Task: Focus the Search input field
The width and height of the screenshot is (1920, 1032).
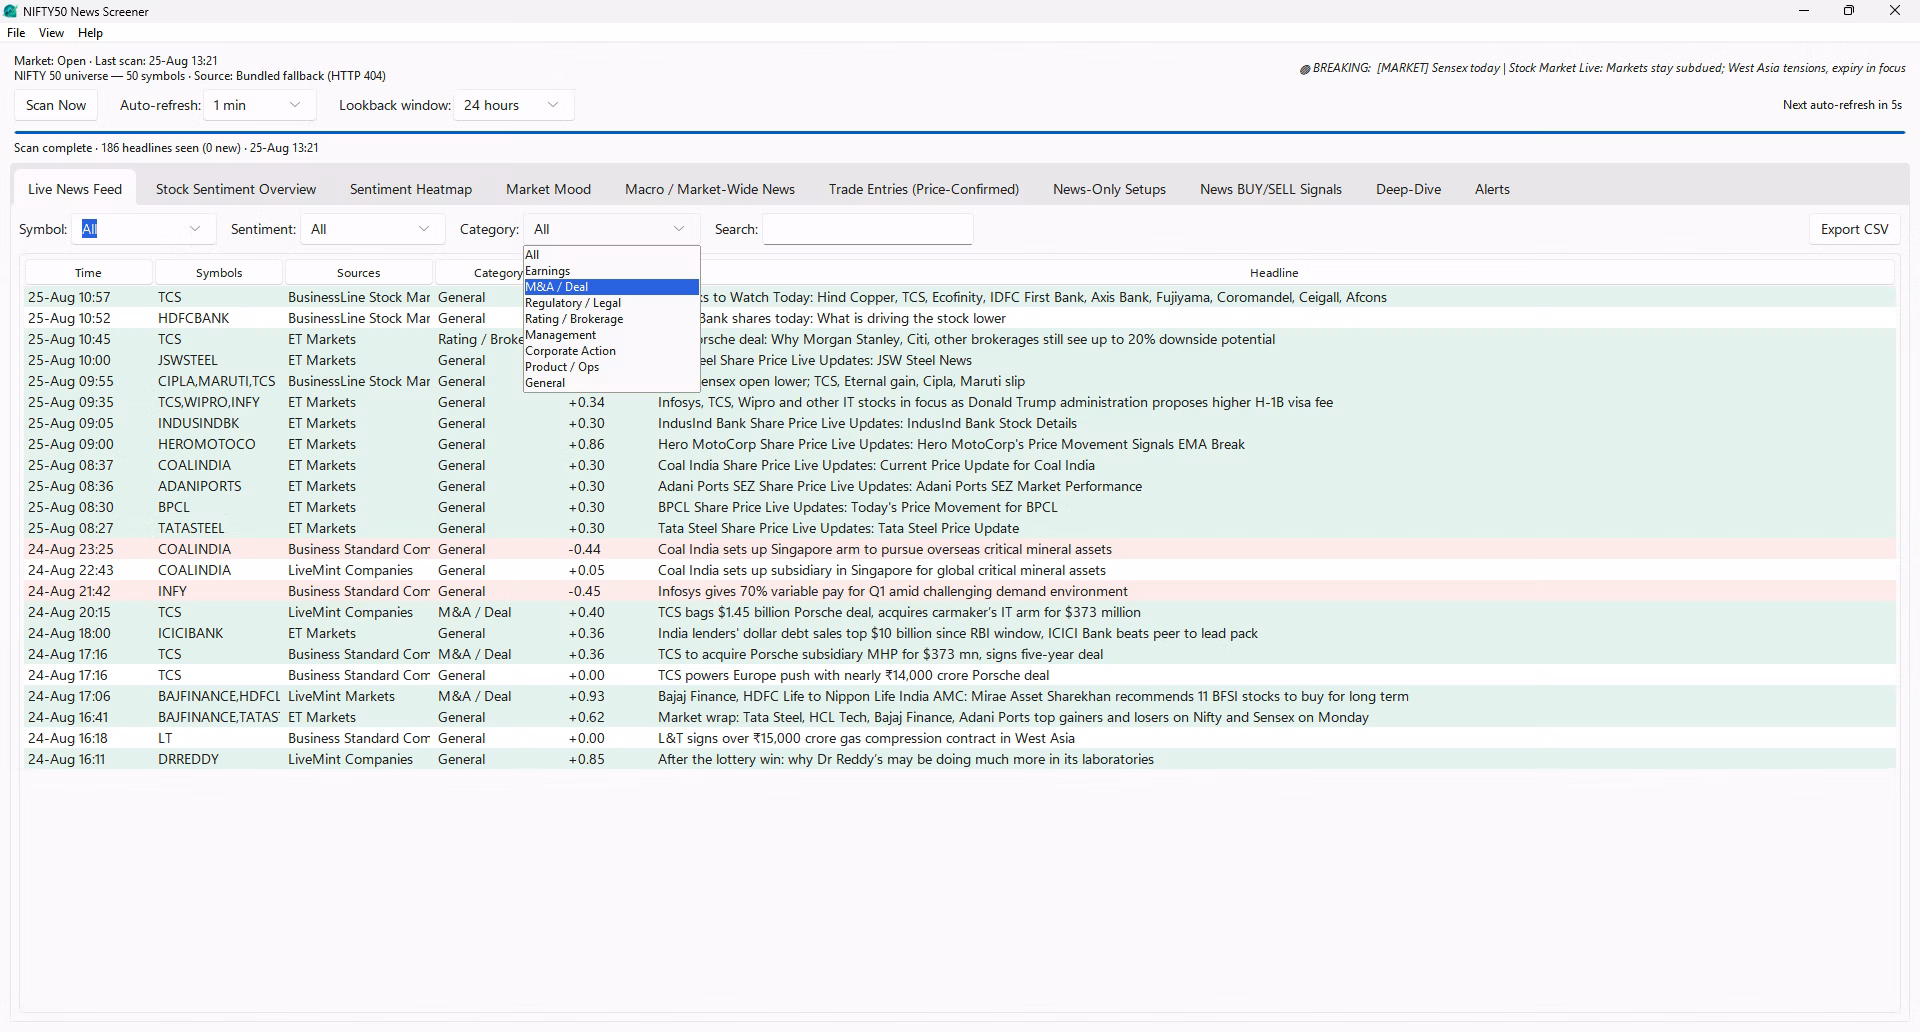Action: tap(868, 229)
